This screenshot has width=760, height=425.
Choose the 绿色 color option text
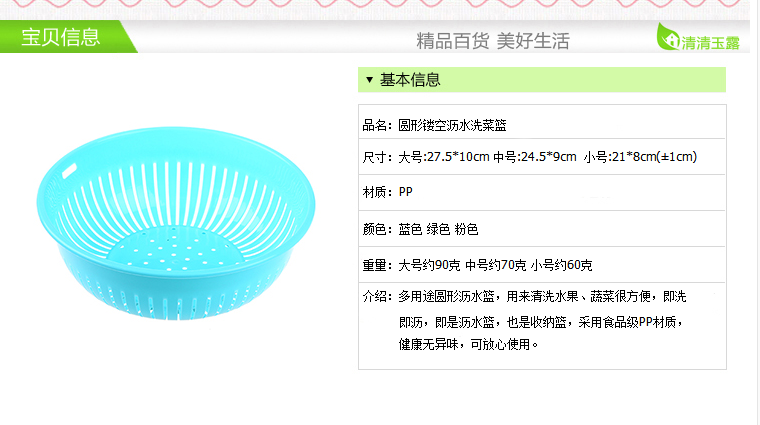pos(439,229)
